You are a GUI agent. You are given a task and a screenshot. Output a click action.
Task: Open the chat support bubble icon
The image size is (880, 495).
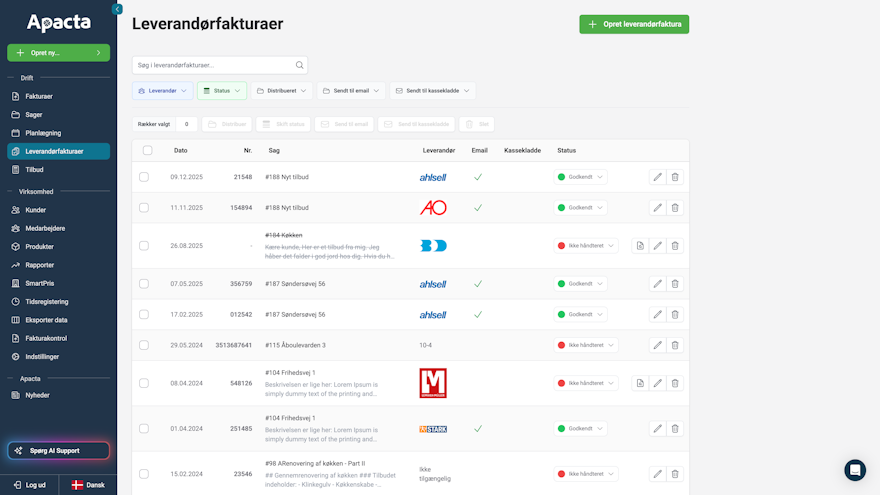[x=855, y=470]
